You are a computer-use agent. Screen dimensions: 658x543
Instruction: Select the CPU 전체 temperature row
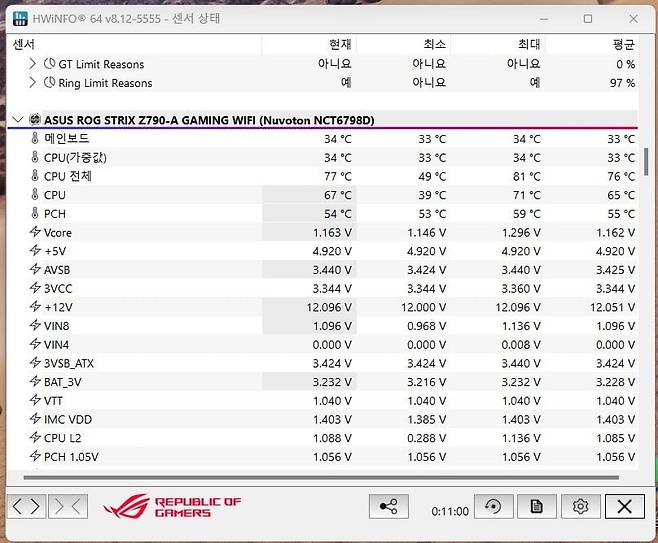(x=323, y=176)
